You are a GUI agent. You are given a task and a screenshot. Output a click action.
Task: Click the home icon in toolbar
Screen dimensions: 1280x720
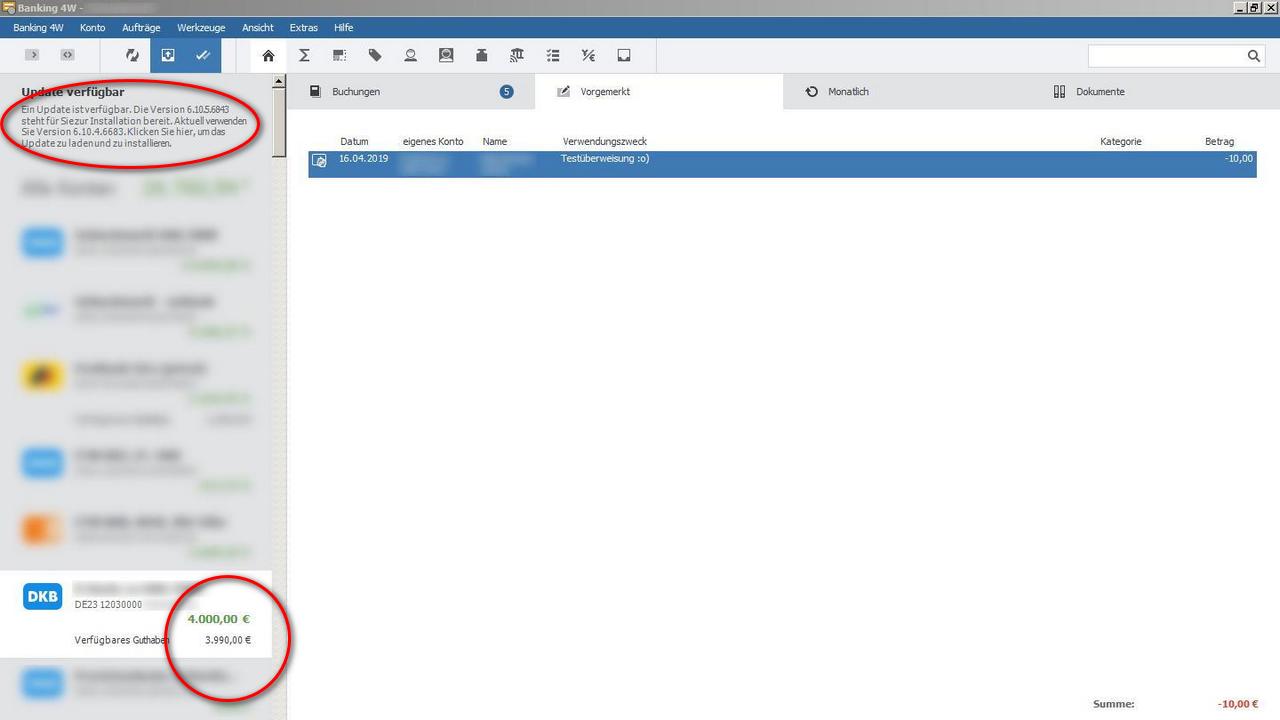268,56
